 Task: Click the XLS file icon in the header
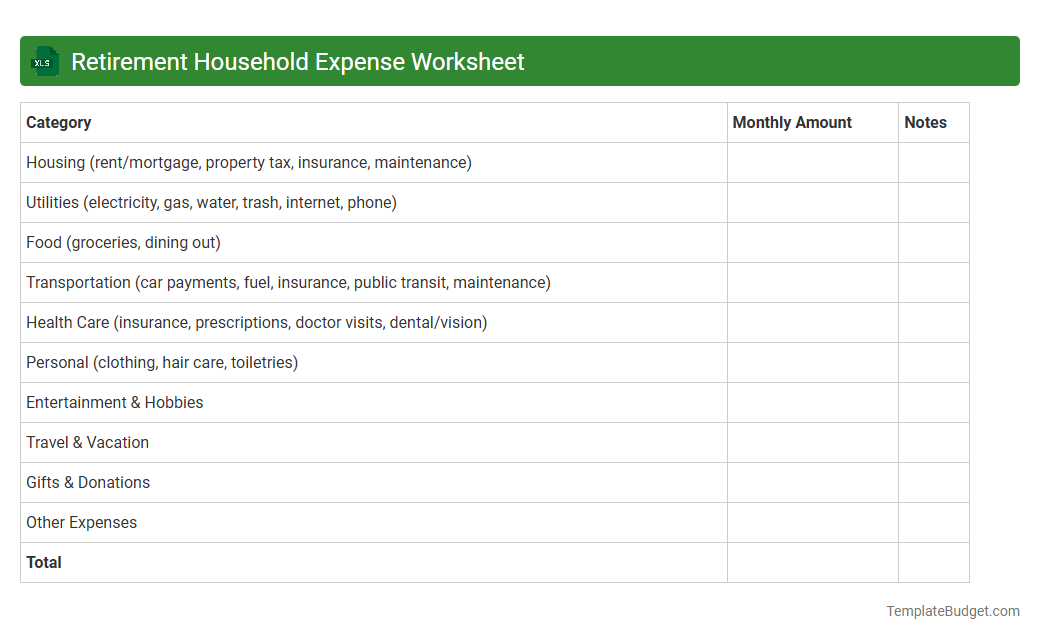[44, 61]
